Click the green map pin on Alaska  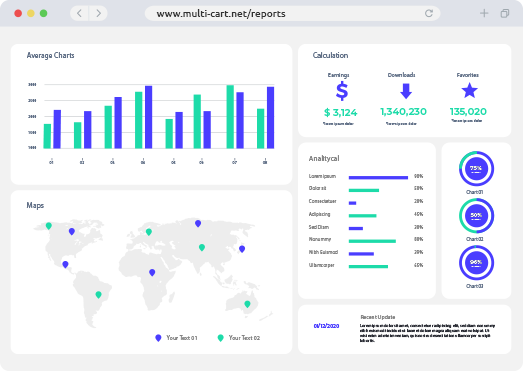tap(49, 226)
